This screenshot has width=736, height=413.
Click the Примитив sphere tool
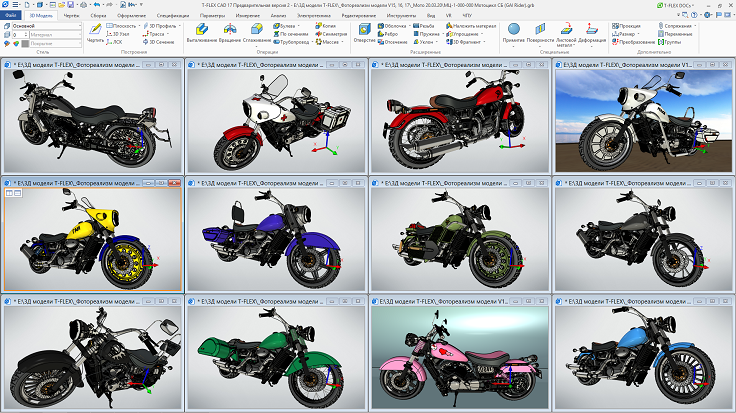(x=514, y=33)
